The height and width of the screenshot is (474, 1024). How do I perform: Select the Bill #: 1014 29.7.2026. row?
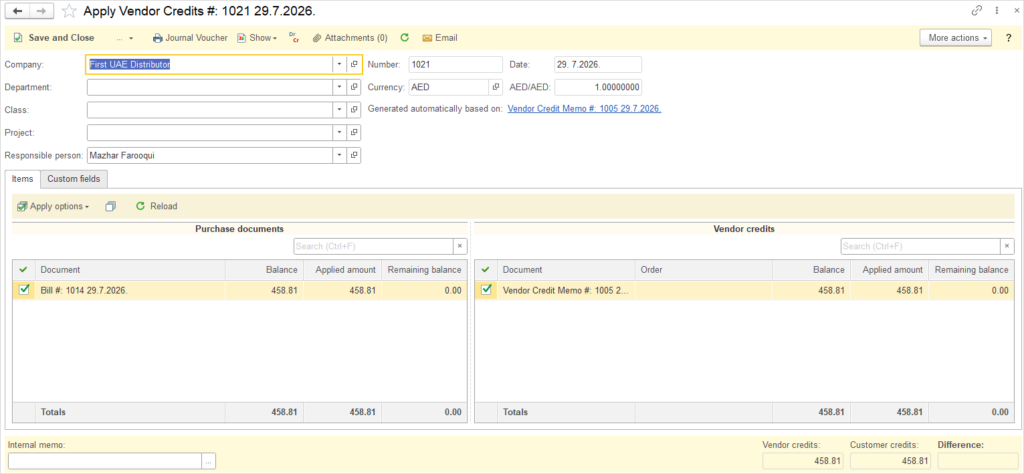click(240, 291)
